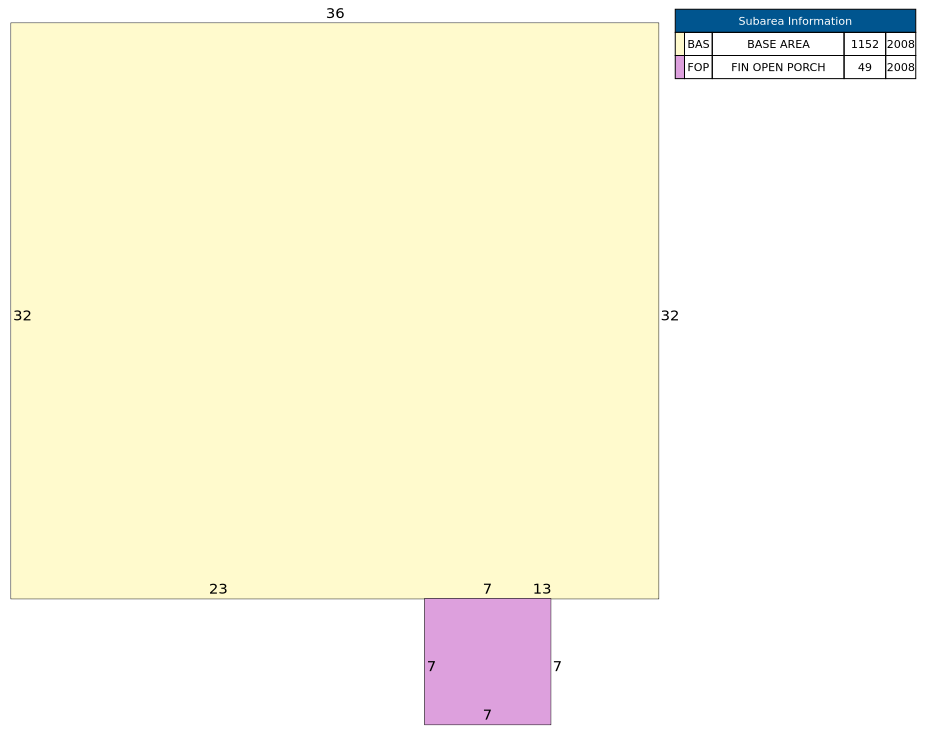Viewport: 925px width, 735px height.
Task: Click the 7 label on the porch's right side
Action: point(557,666)
